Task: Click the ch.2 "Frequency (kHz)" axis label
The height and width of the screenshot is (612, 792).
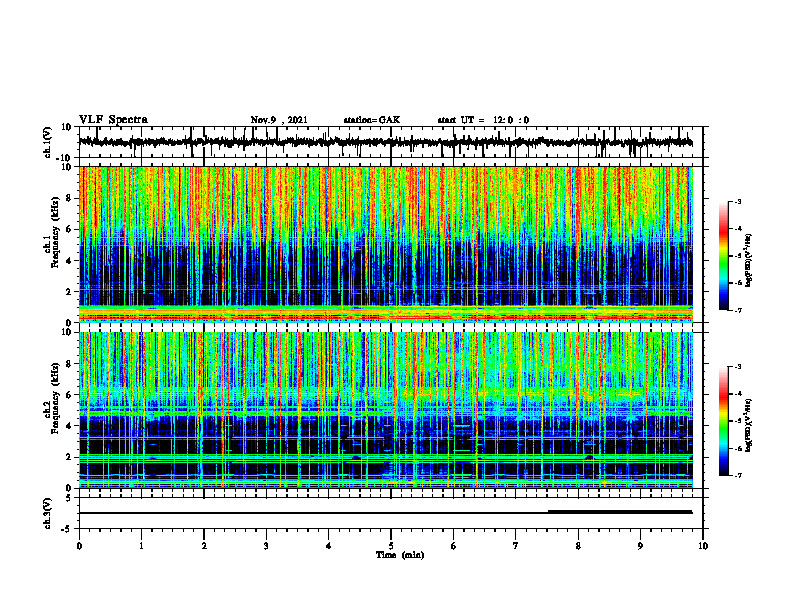Action: (x=55, y=398)
